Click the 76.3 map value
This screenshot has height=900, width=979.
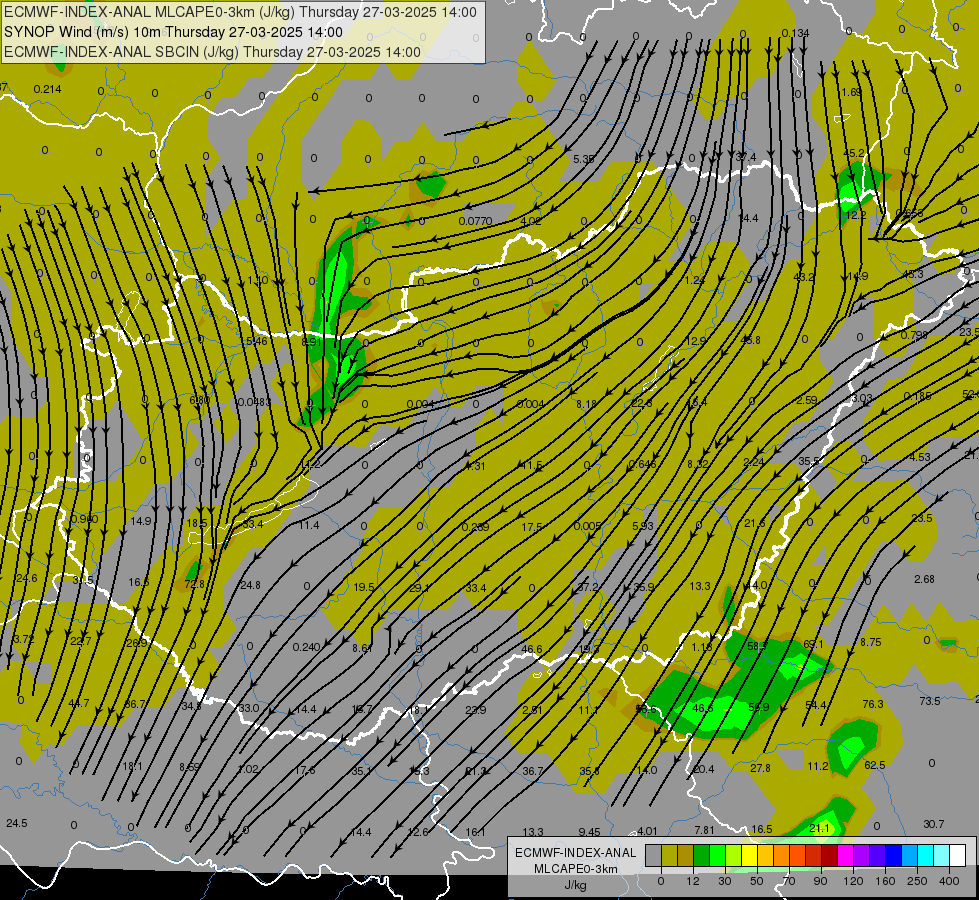coord(873,704)
